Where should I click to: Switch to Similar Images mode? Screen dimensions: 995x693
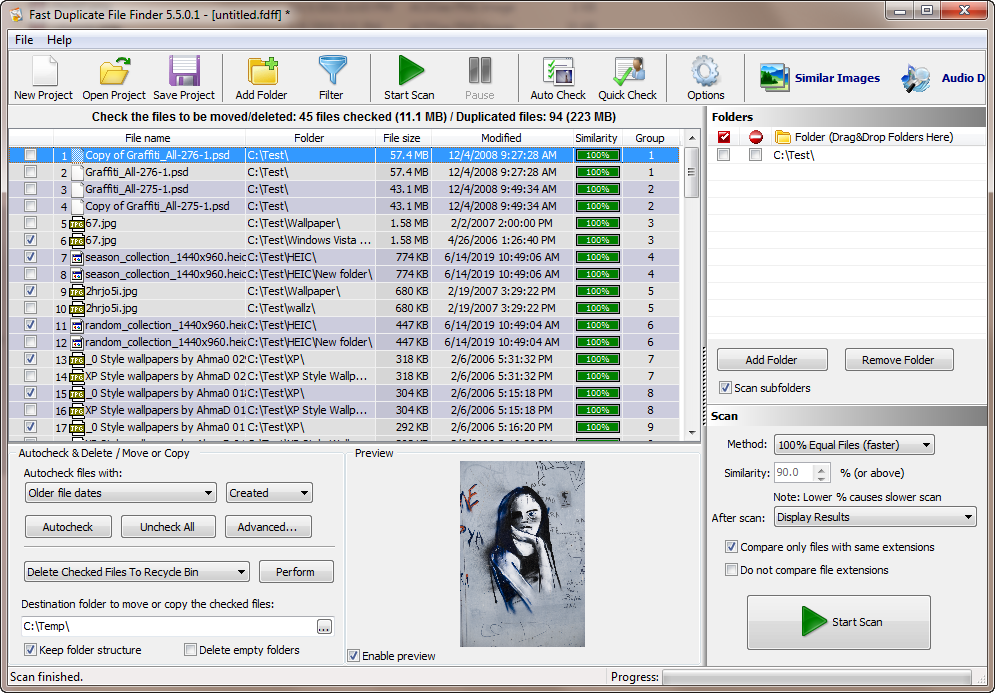point(819,78)
